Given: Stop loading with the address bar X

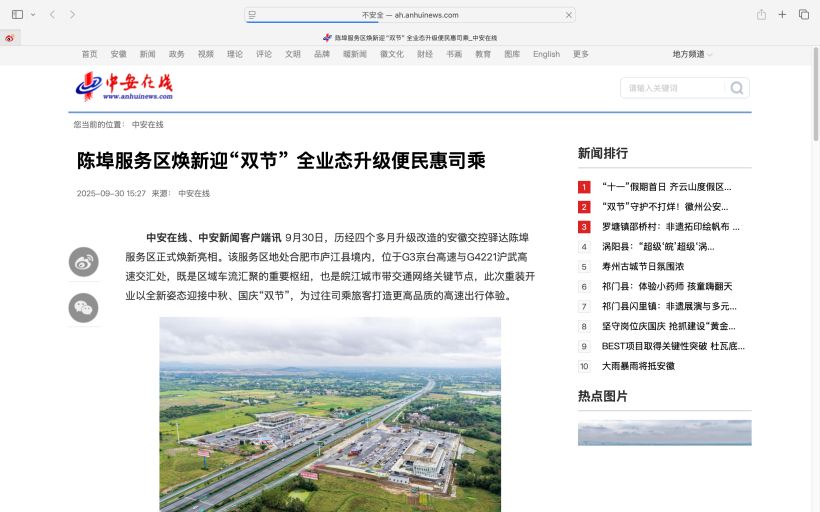Looking at the screenshot, I should 569,15.
